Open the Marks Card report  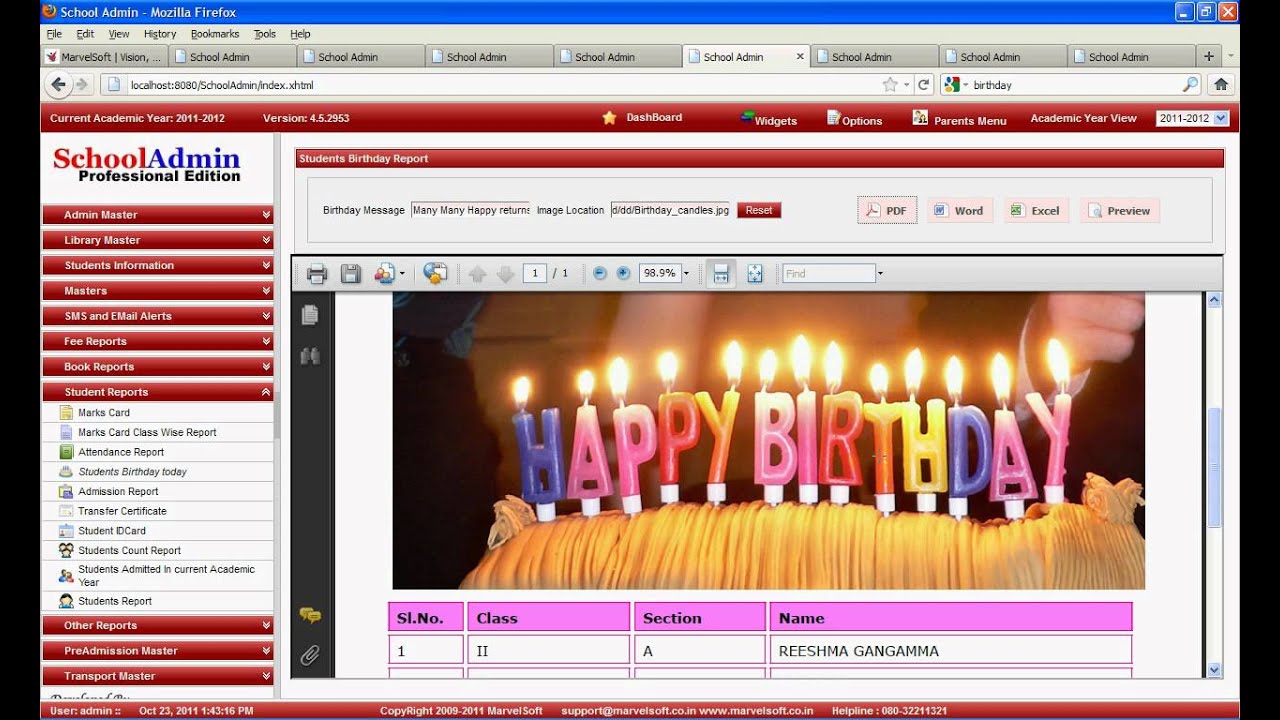[x=104, y=413]
